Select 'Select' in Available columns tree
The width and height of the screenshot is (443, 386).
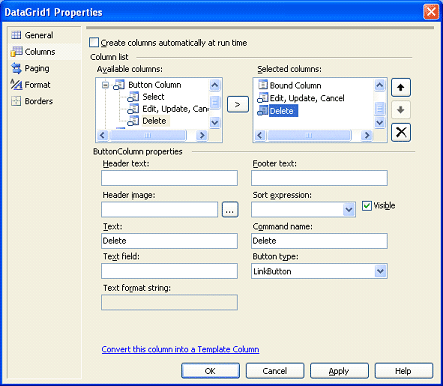pyautogui.click(x=153, y=97)
